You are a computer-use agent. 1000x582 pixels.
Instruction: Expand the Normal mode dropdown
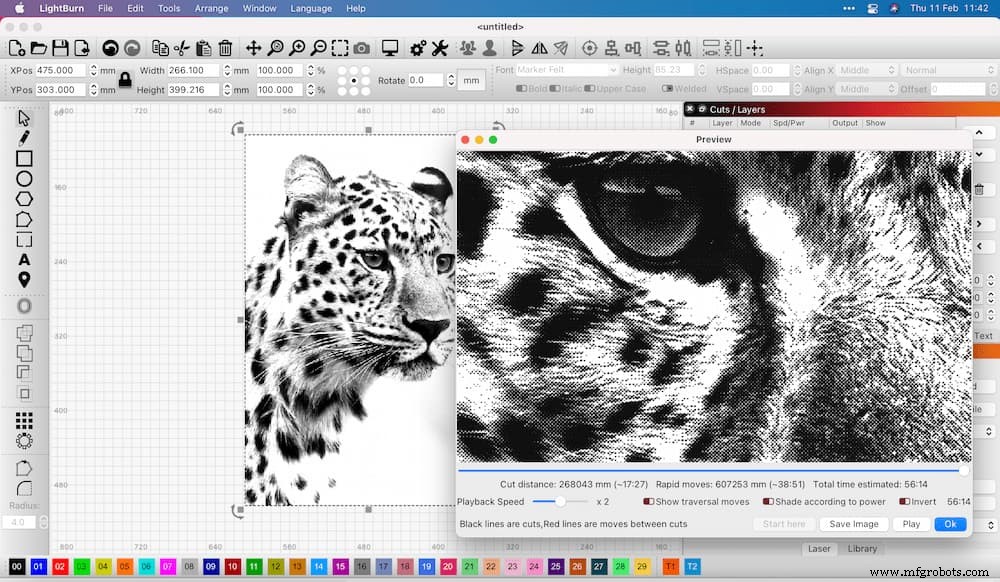[948, 69]
